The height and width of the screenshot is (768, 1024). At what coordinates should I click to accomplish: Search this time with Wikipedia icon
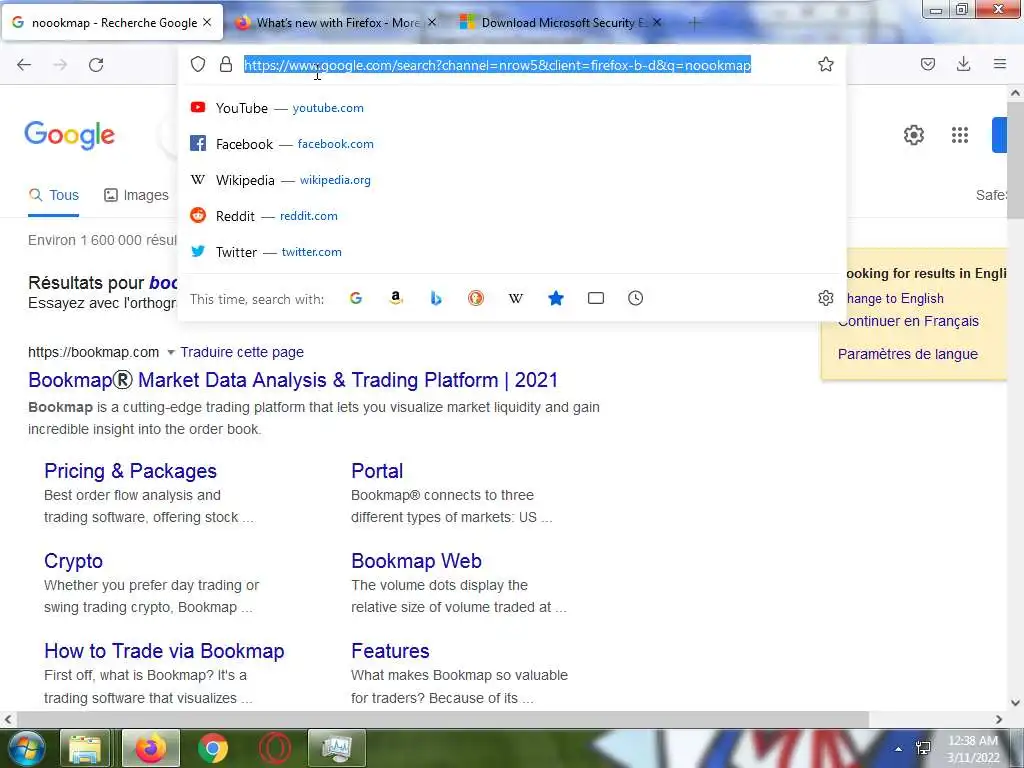516,298
